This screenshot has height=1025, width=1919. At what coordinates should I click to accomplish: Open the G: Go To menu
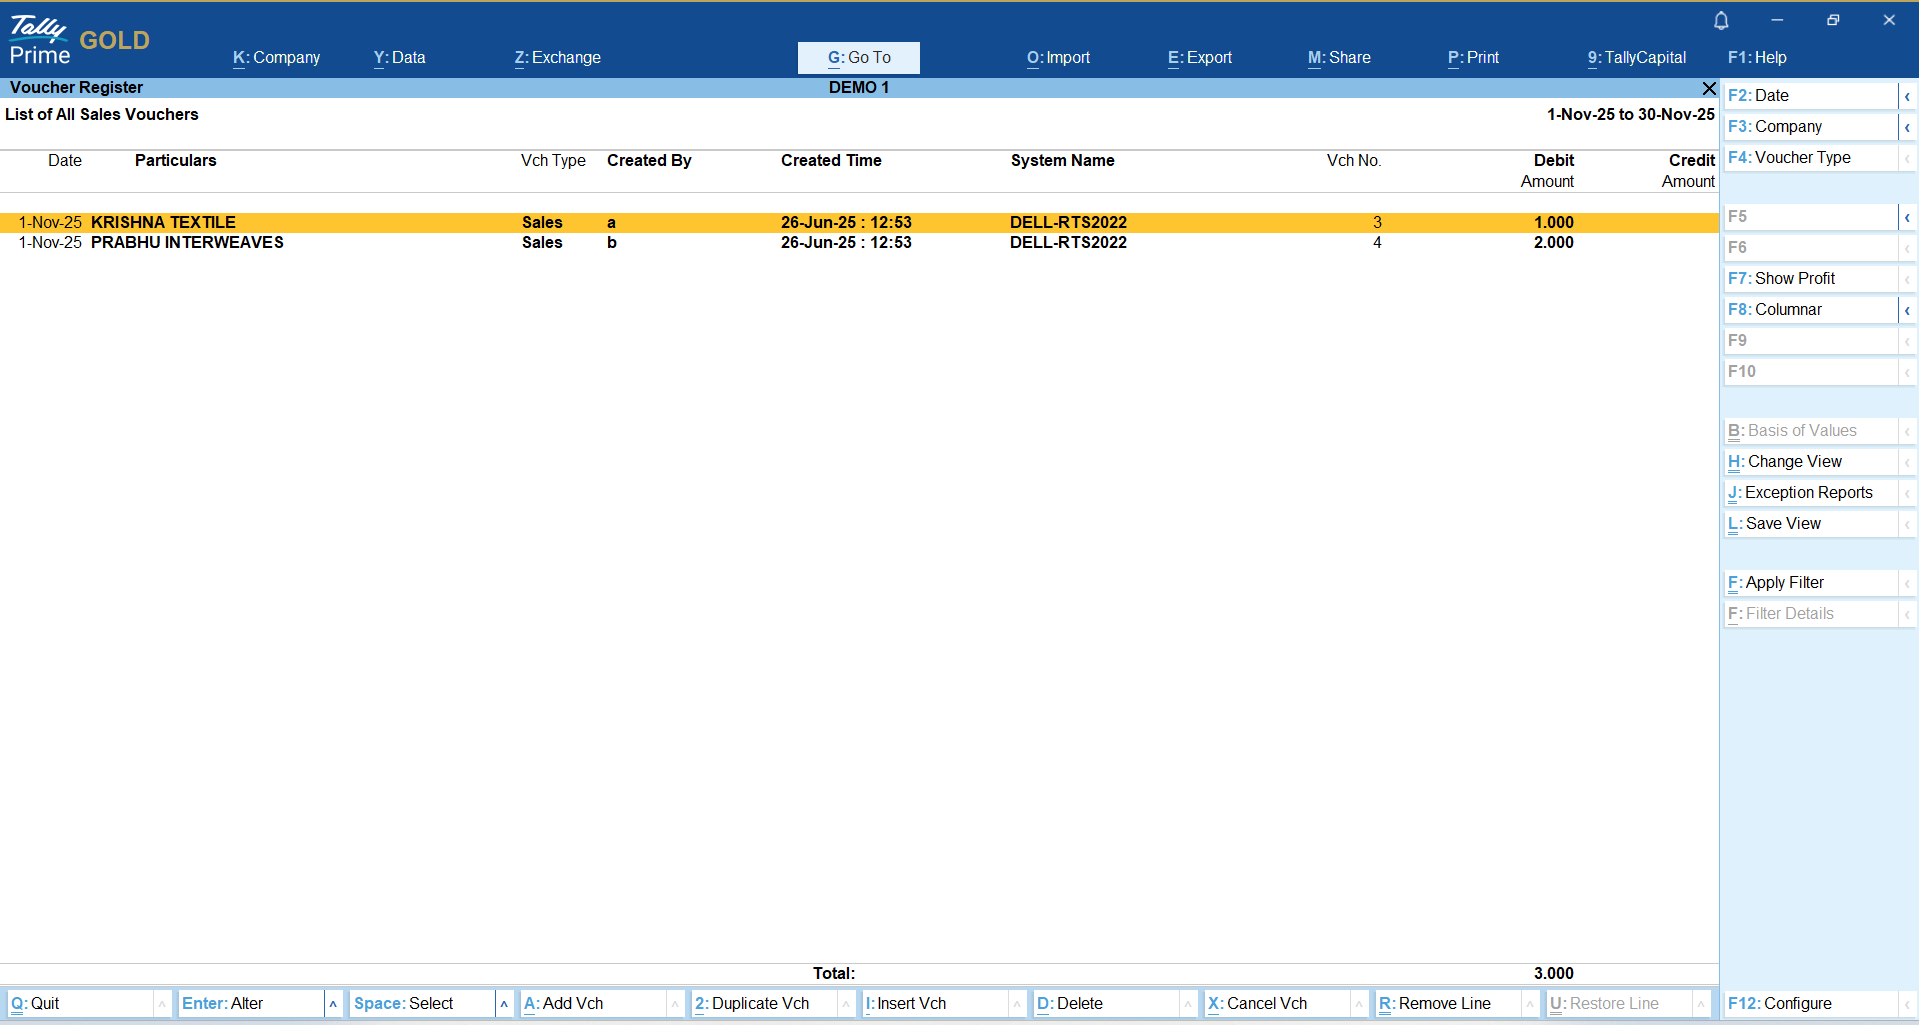pos(858,58)
